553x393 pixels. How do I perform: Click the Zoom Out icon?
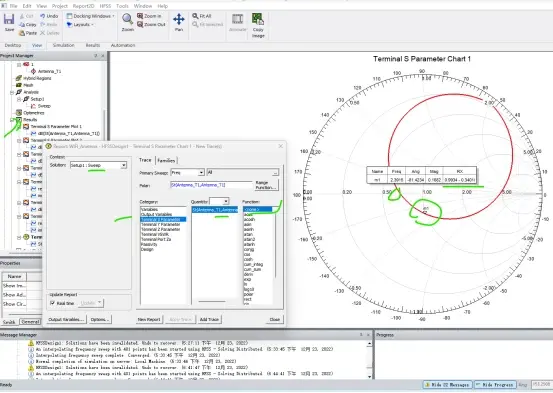tap(140, 24)
